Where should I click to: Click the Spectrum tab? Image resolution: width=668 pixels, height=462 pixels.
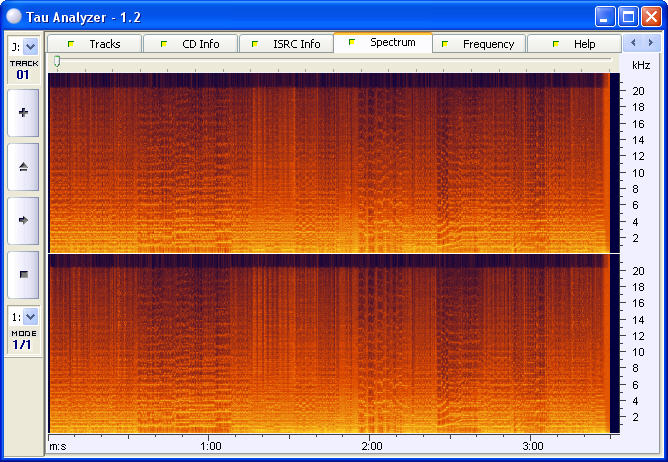tap(383, 43)
